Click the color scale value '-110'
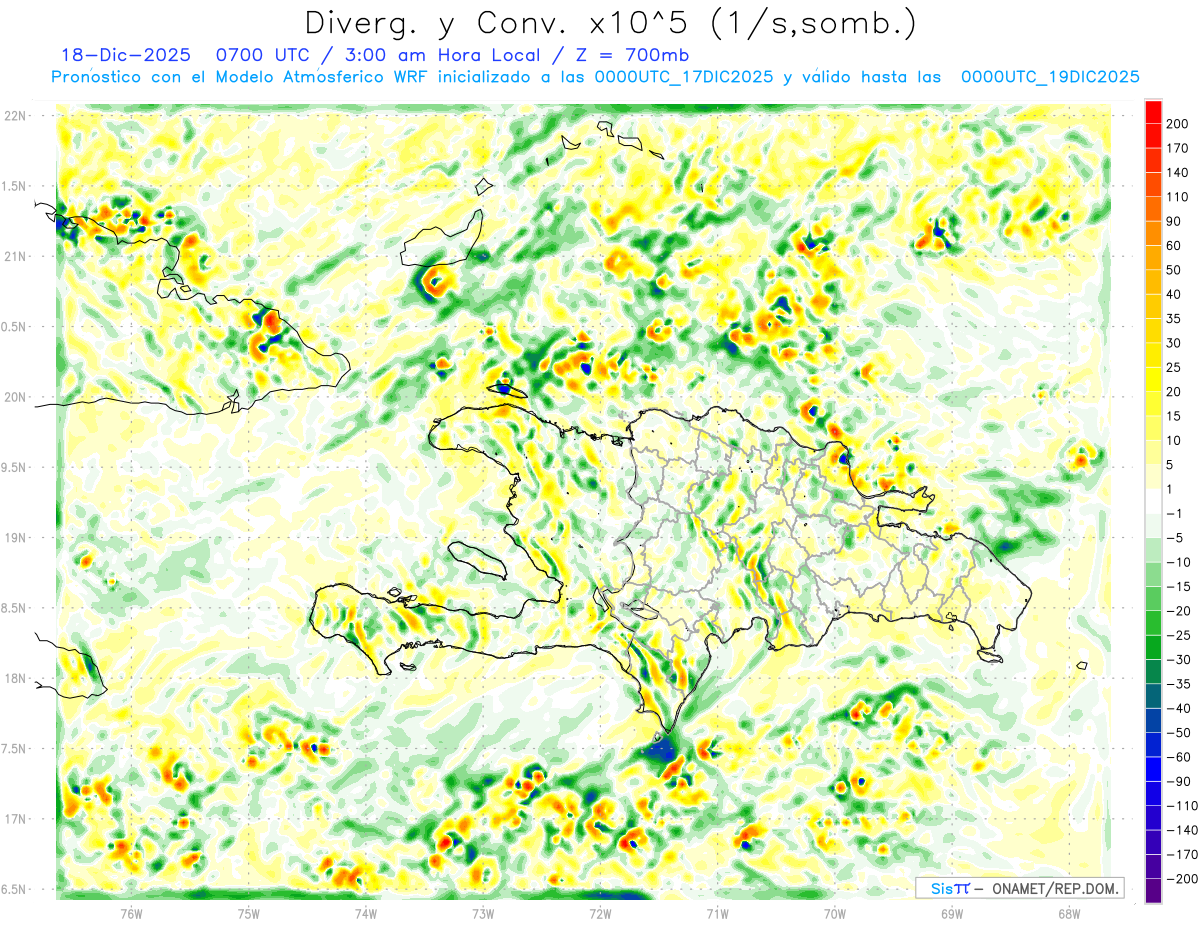Viewport: 1200px width, 927px height. (x=1181, y=805)
